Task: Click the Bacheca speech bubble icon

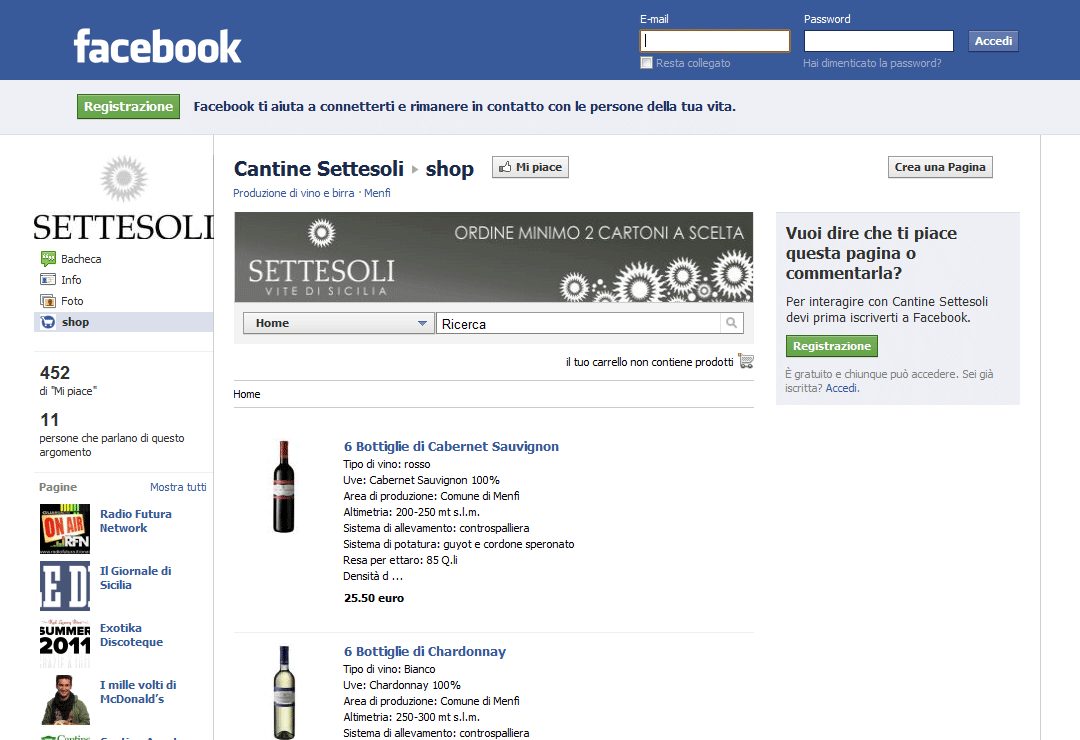Action: (x=48, y=259)
